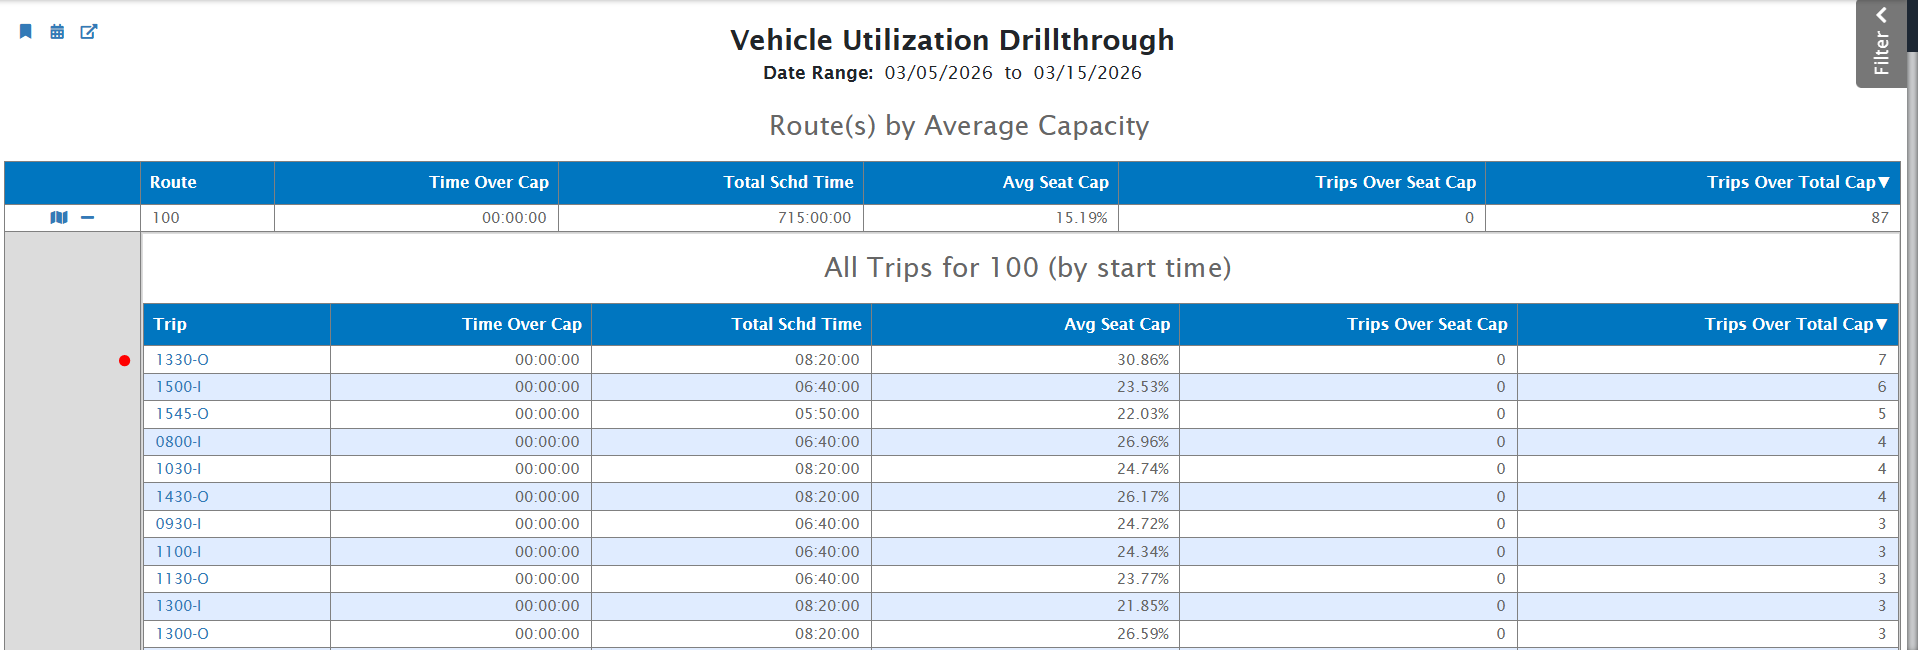Click the bookmark icon in top-left
Viewport: 1918px width, 650px height.
click(x=26, y=32)
